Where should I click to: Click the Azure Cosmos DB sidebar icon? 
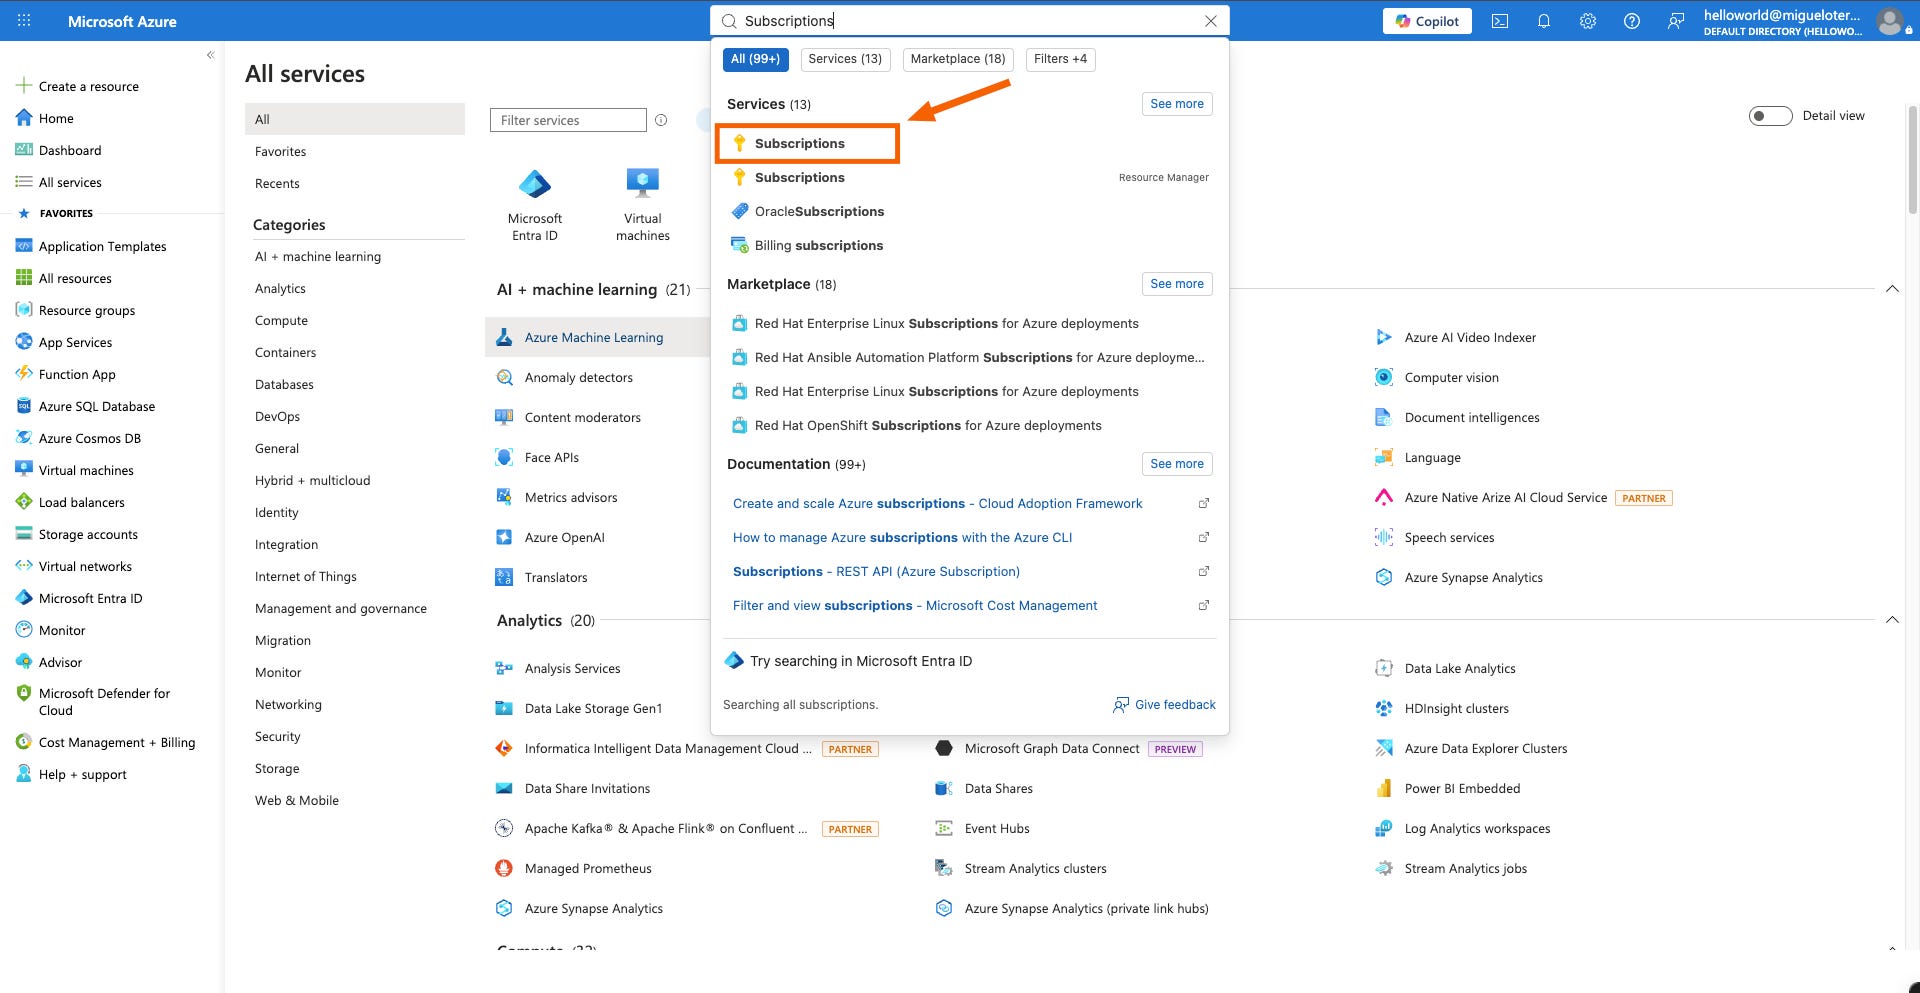point(24,438)
